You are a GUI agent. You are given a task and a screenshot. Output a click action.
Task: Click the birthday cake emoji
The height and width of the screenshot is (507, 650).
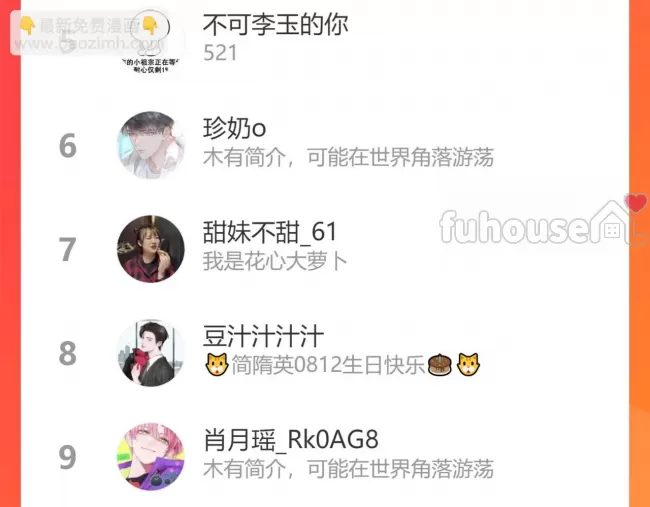point(439,365)
